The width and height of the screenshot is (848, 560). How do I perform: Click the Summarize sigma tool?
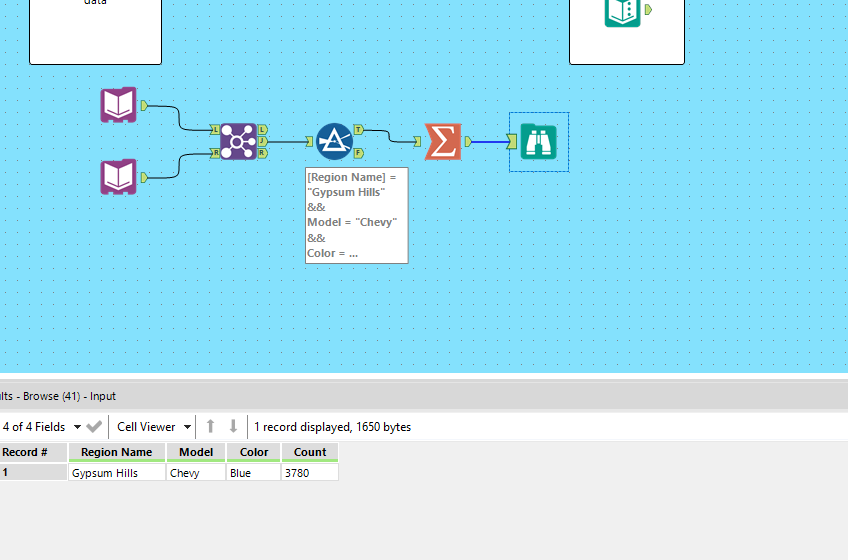tap(443, 142)
